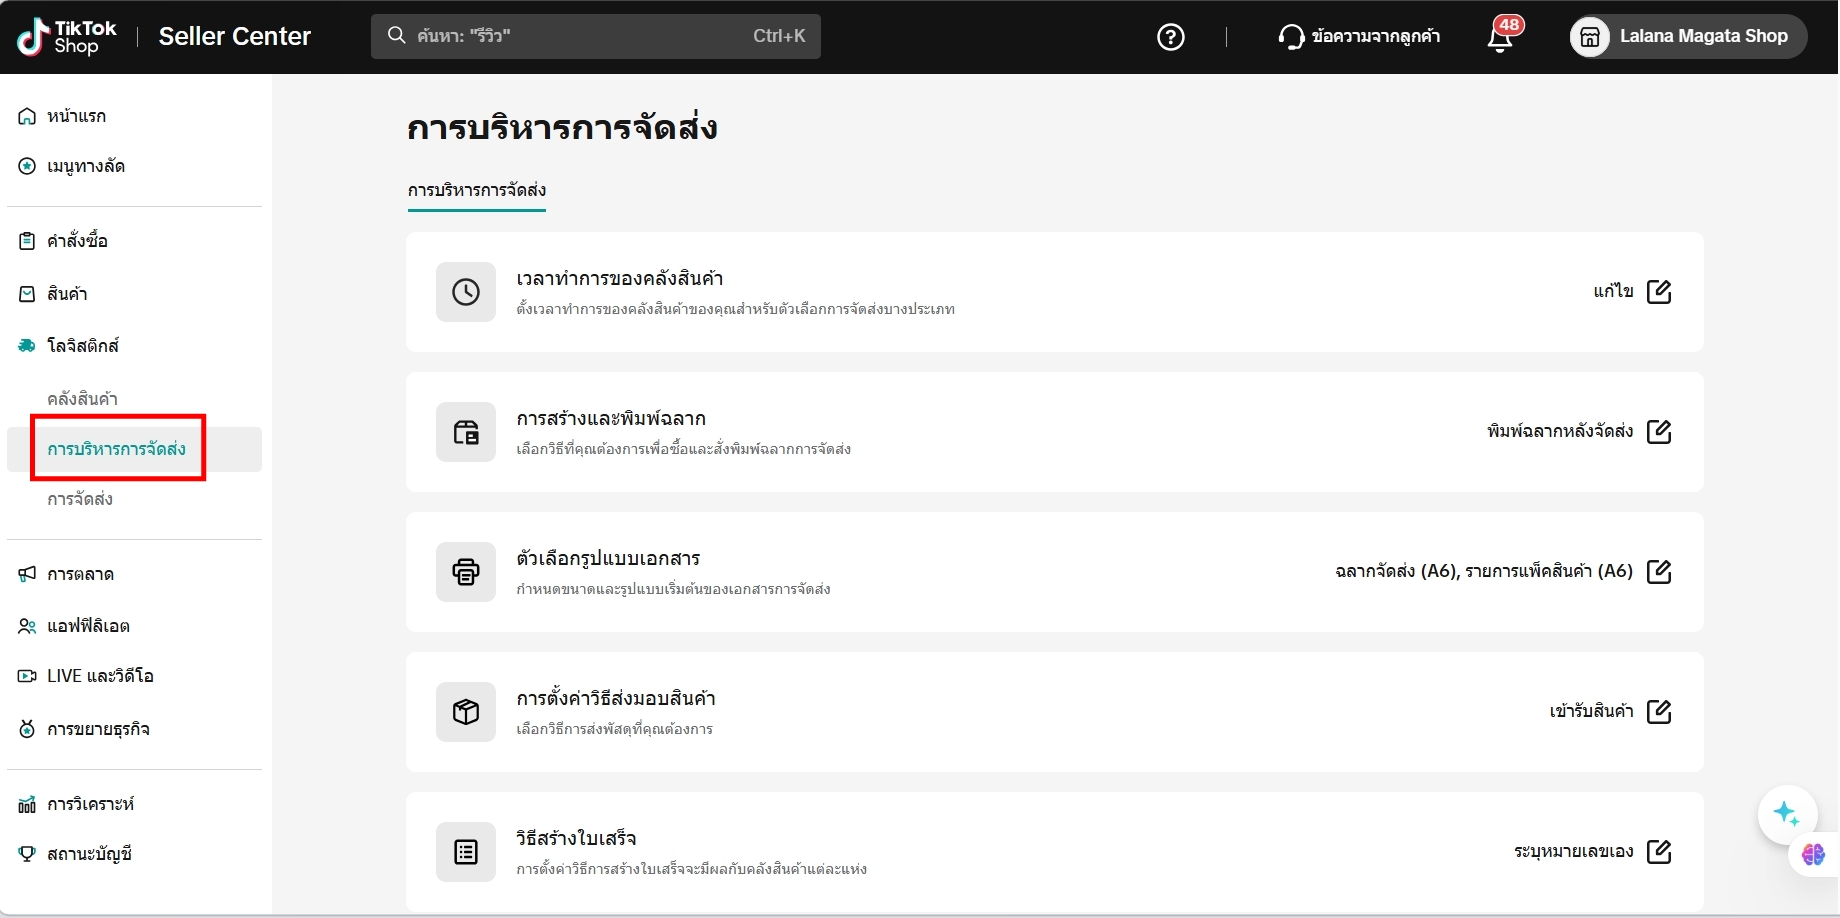Screen dimensions: 1840x918
Task: Click the star shortcut icon beside เมนูทางลัด
Action: [x=27, y=166]
